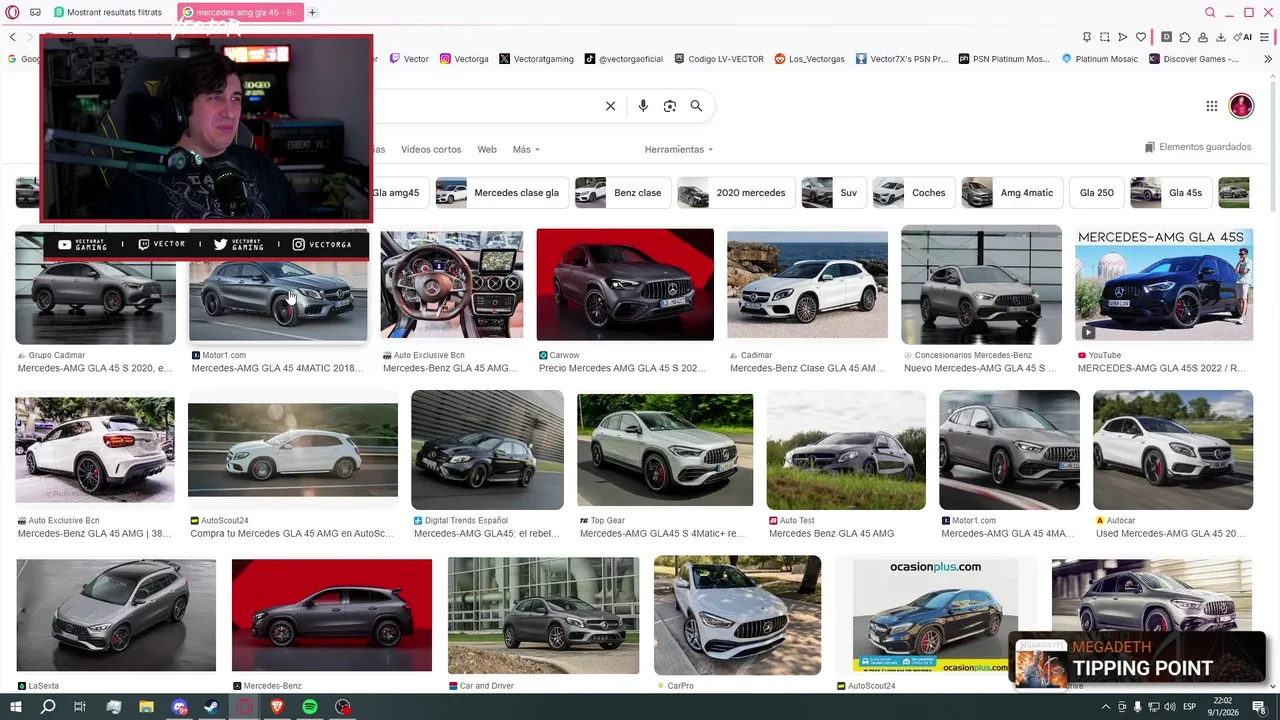Switch to the Web results tab
Screen dimensions: 1280x720
[x=487, y=149]
